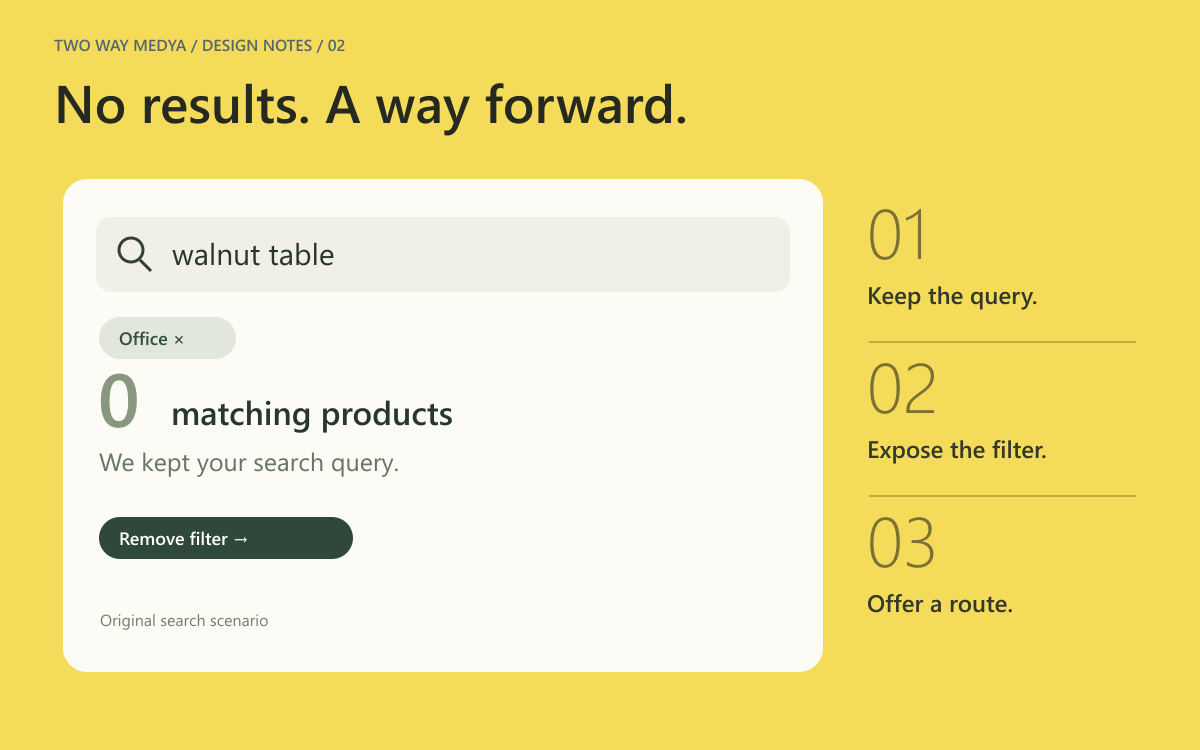Click the 02 breadcrumb page number

tap(336, 46)
